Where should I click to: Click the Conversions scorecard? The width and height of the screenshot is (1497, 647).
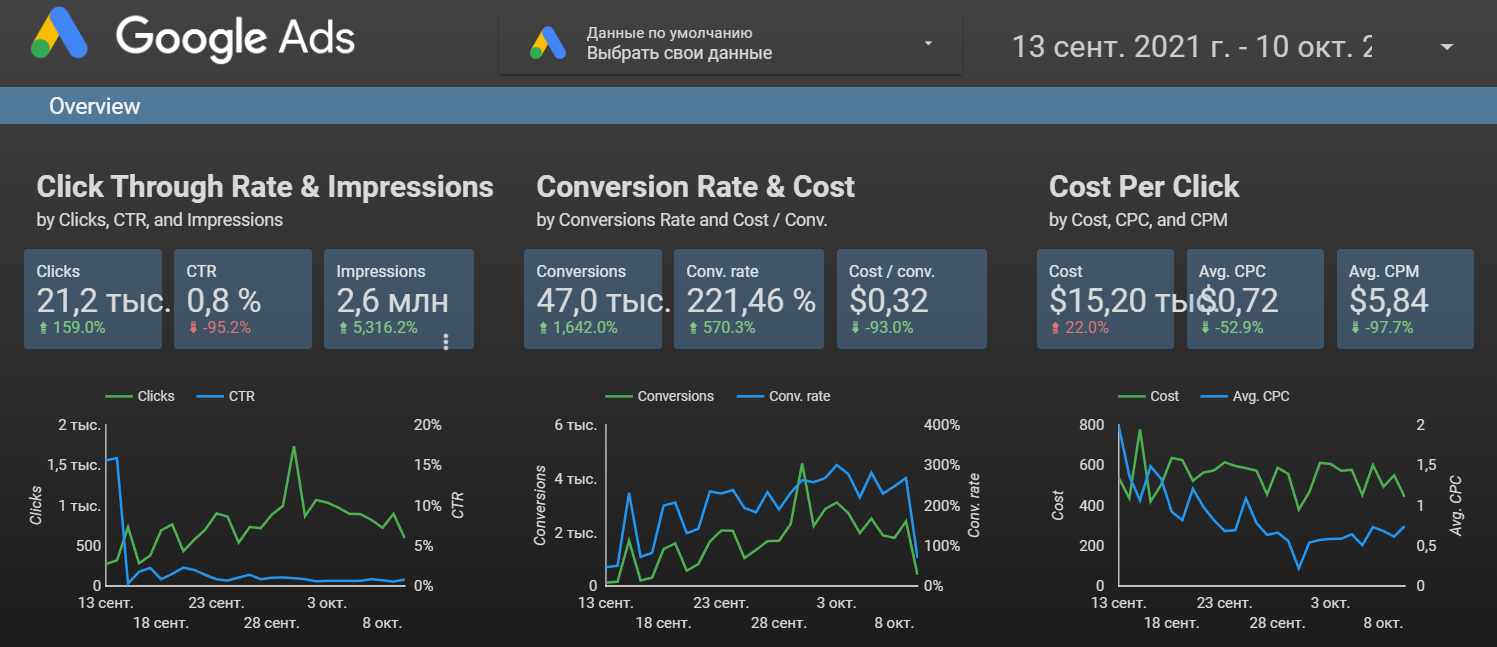(593, 299)
